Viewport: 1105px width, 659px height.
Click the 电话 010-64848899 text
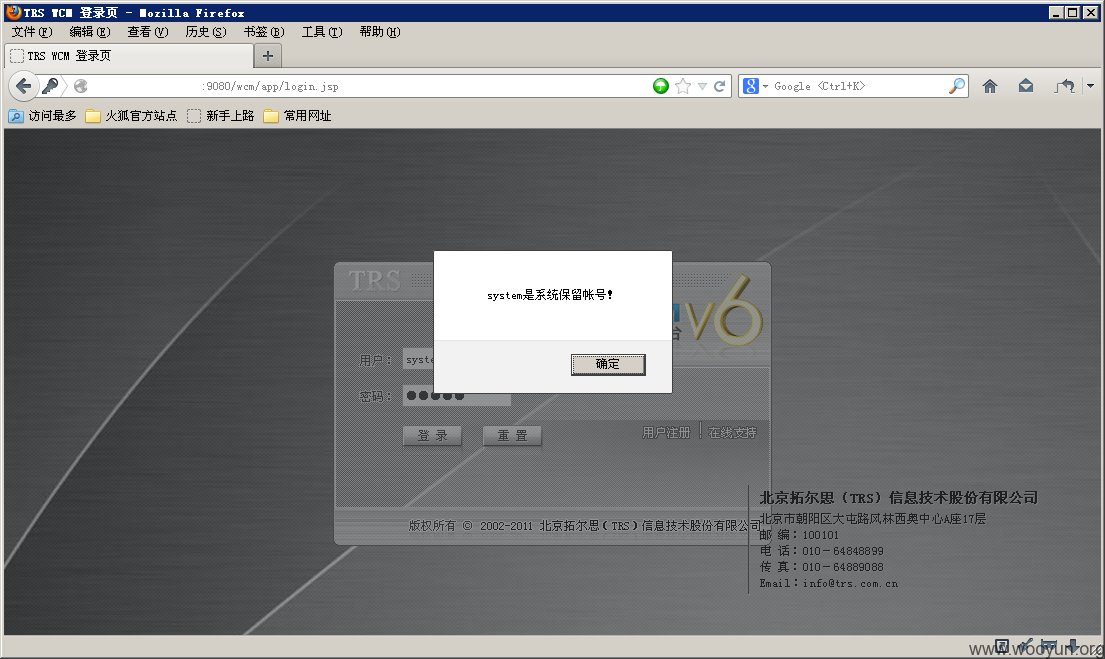pos(821,551)
